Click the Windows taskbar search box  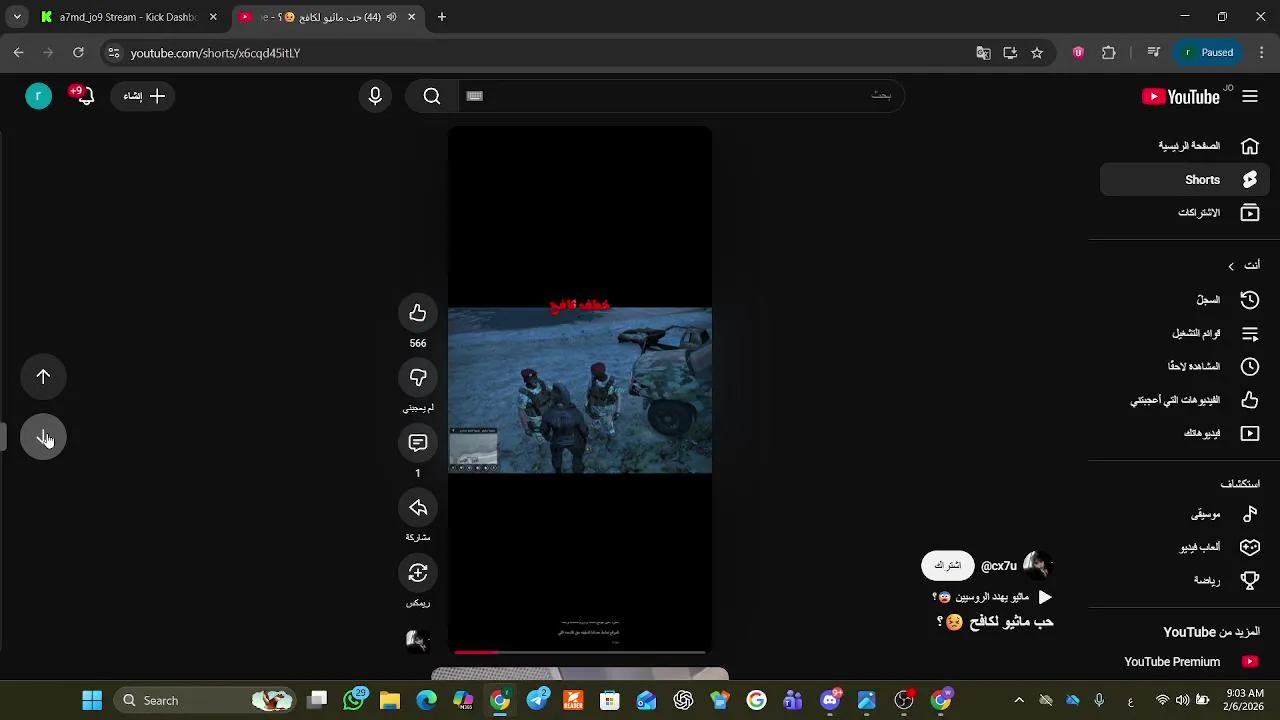coord(205,700)
